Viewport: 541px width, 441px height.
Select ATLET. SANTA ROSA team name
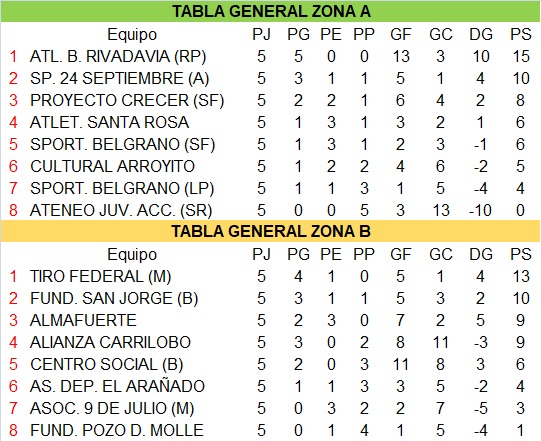pyautogui.click(x=109, y=122)
